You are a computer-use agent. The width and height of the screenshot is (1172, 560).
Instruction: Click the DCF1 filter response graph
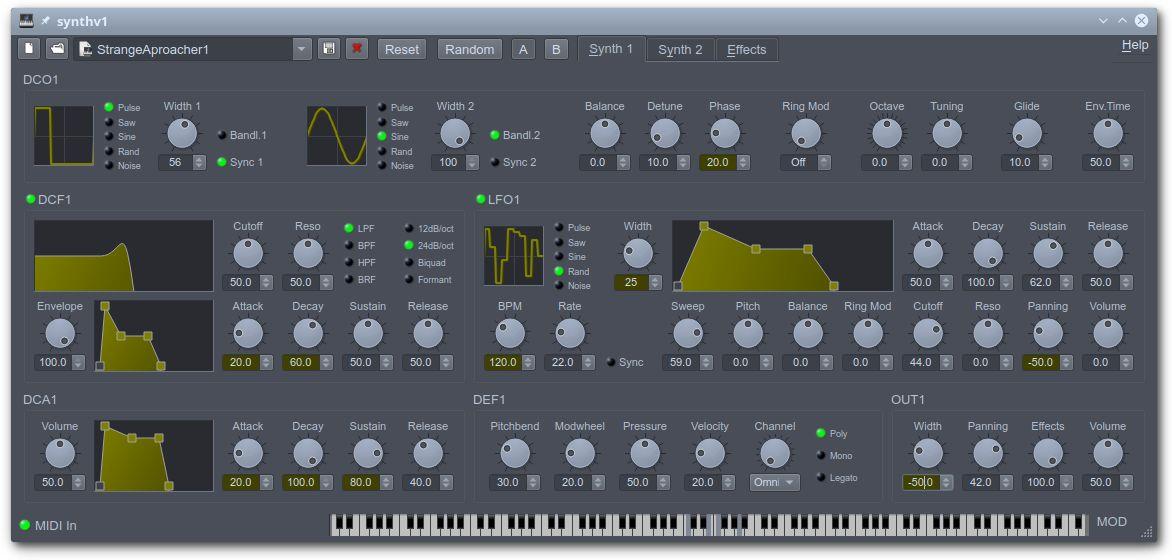coord(123,256)
